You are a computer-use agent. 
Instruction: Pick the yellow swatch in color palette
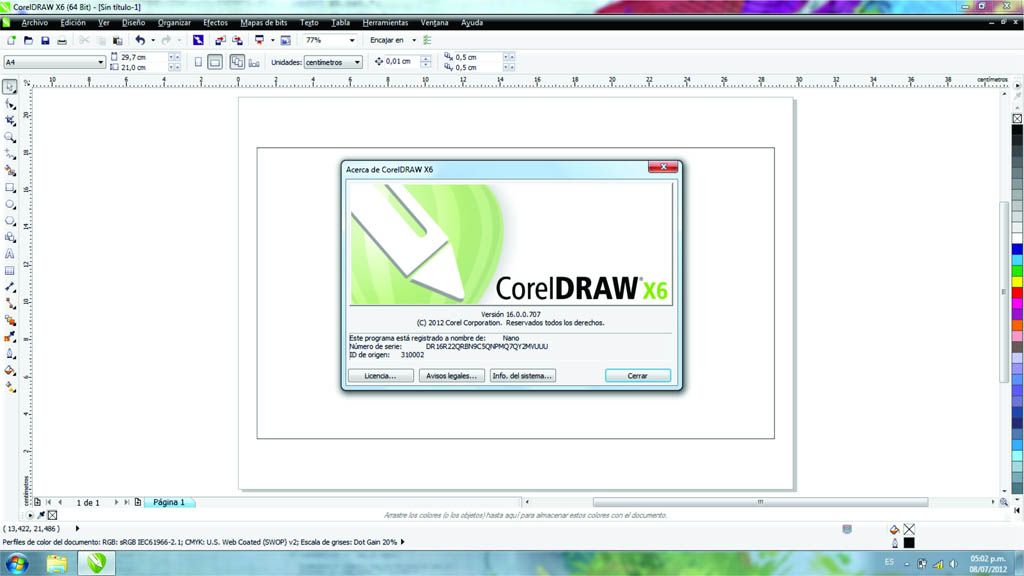1017,281
